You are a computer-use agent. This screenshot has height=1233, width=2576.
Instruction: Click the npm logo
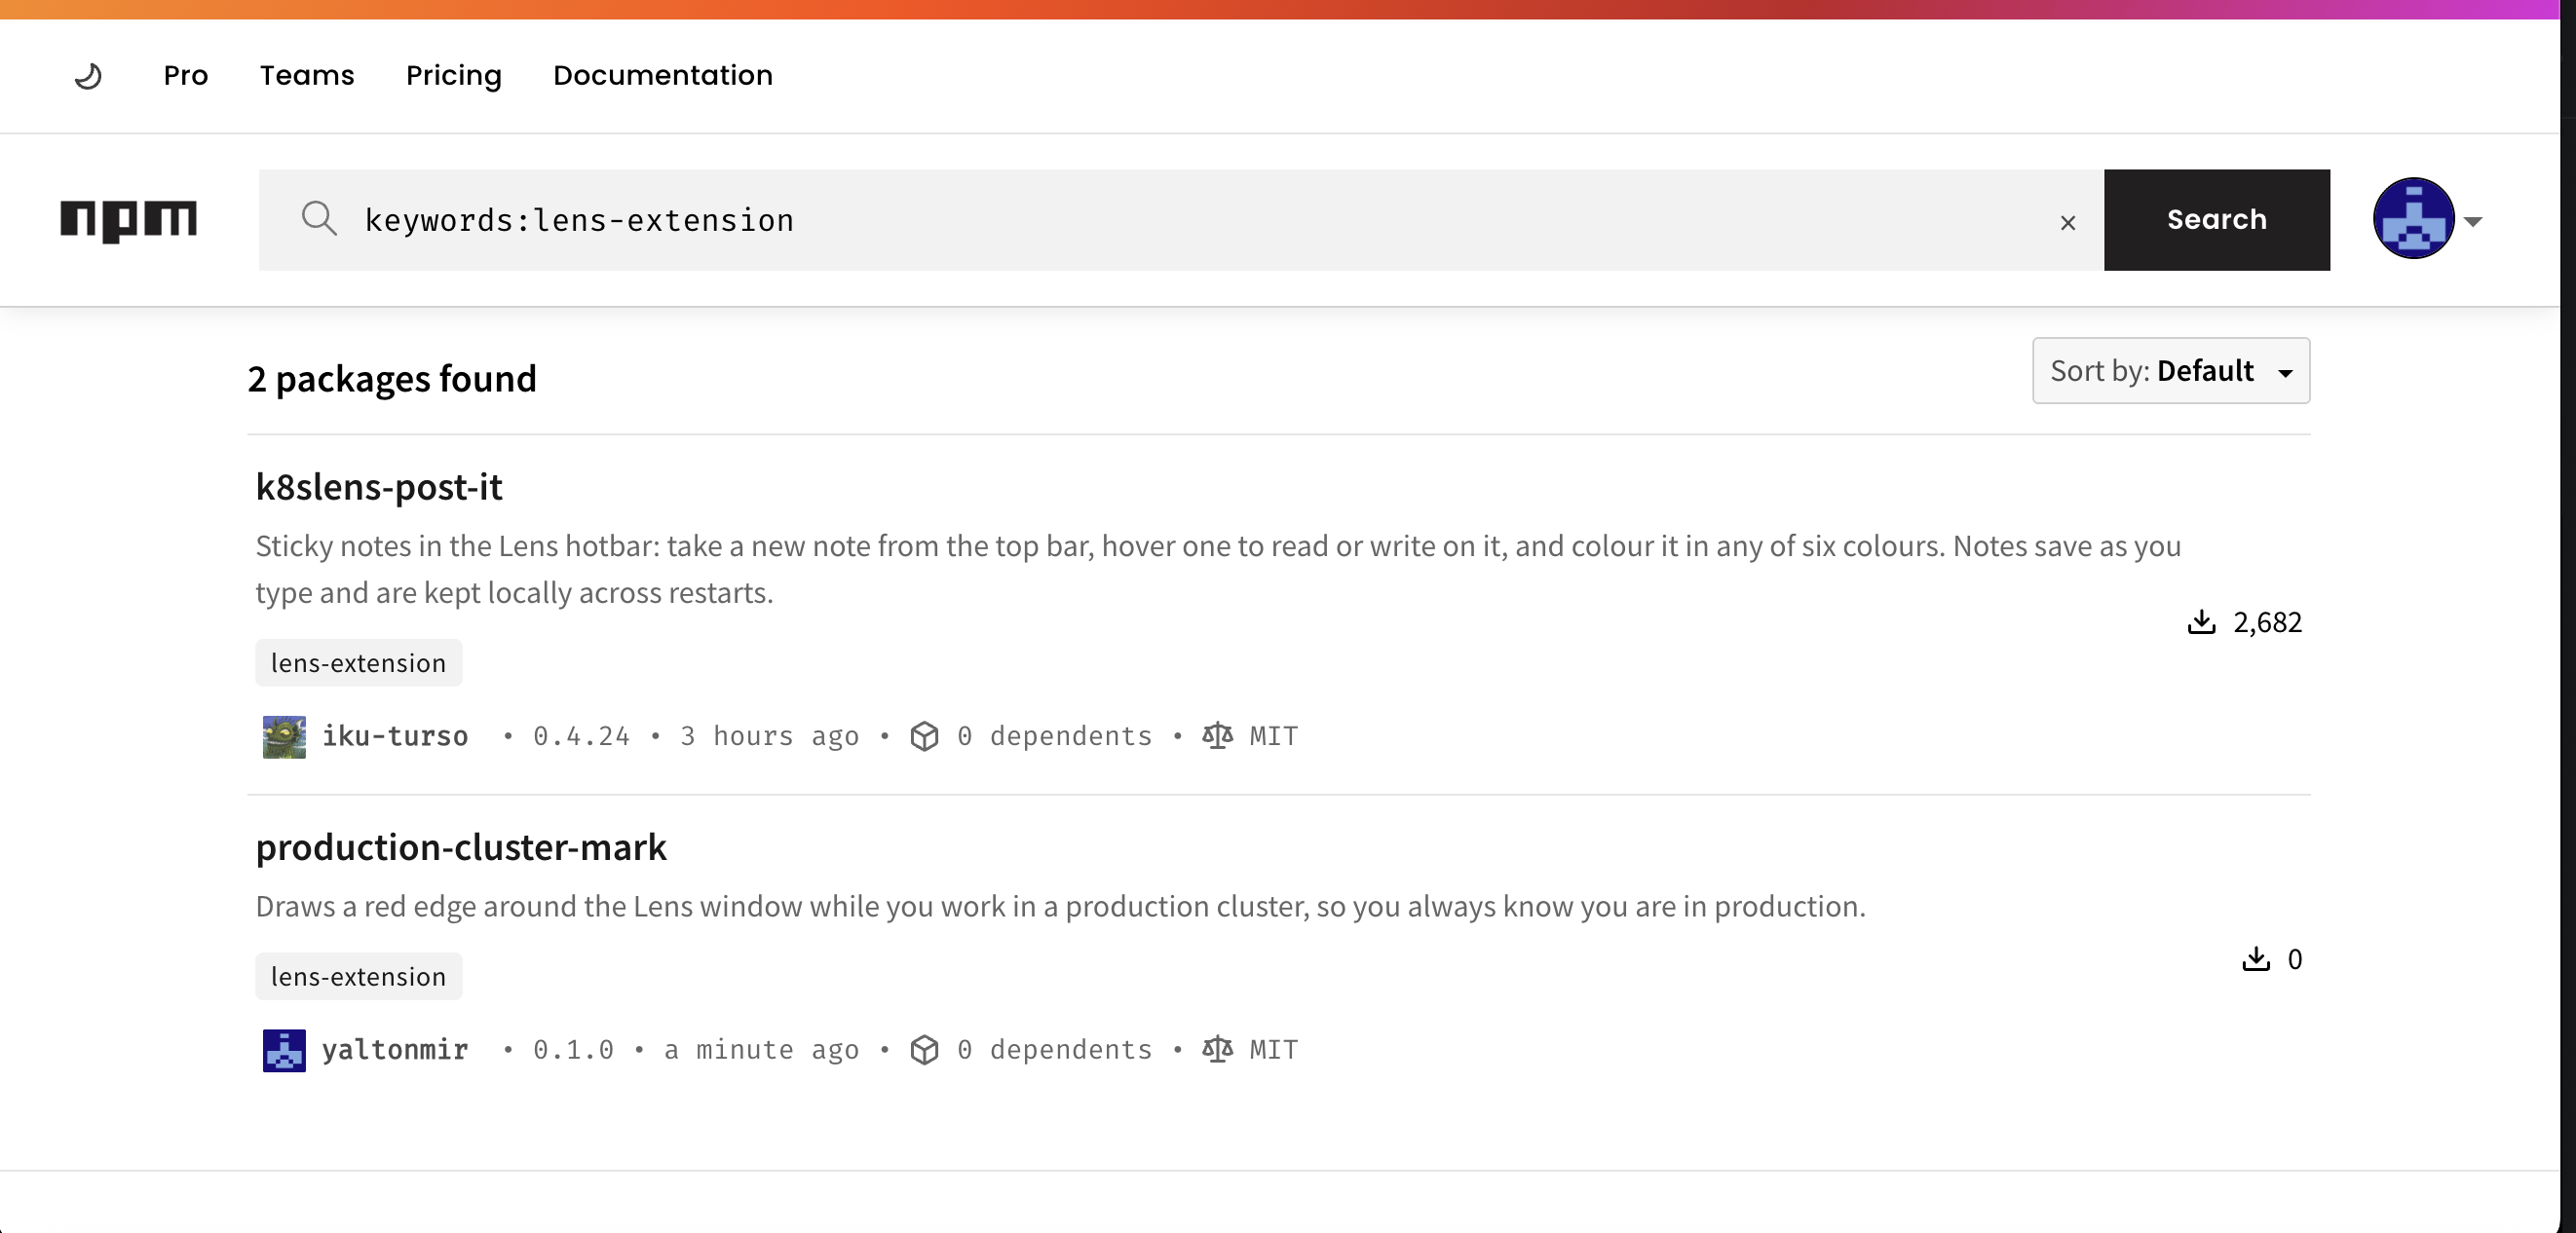[128, 220]
